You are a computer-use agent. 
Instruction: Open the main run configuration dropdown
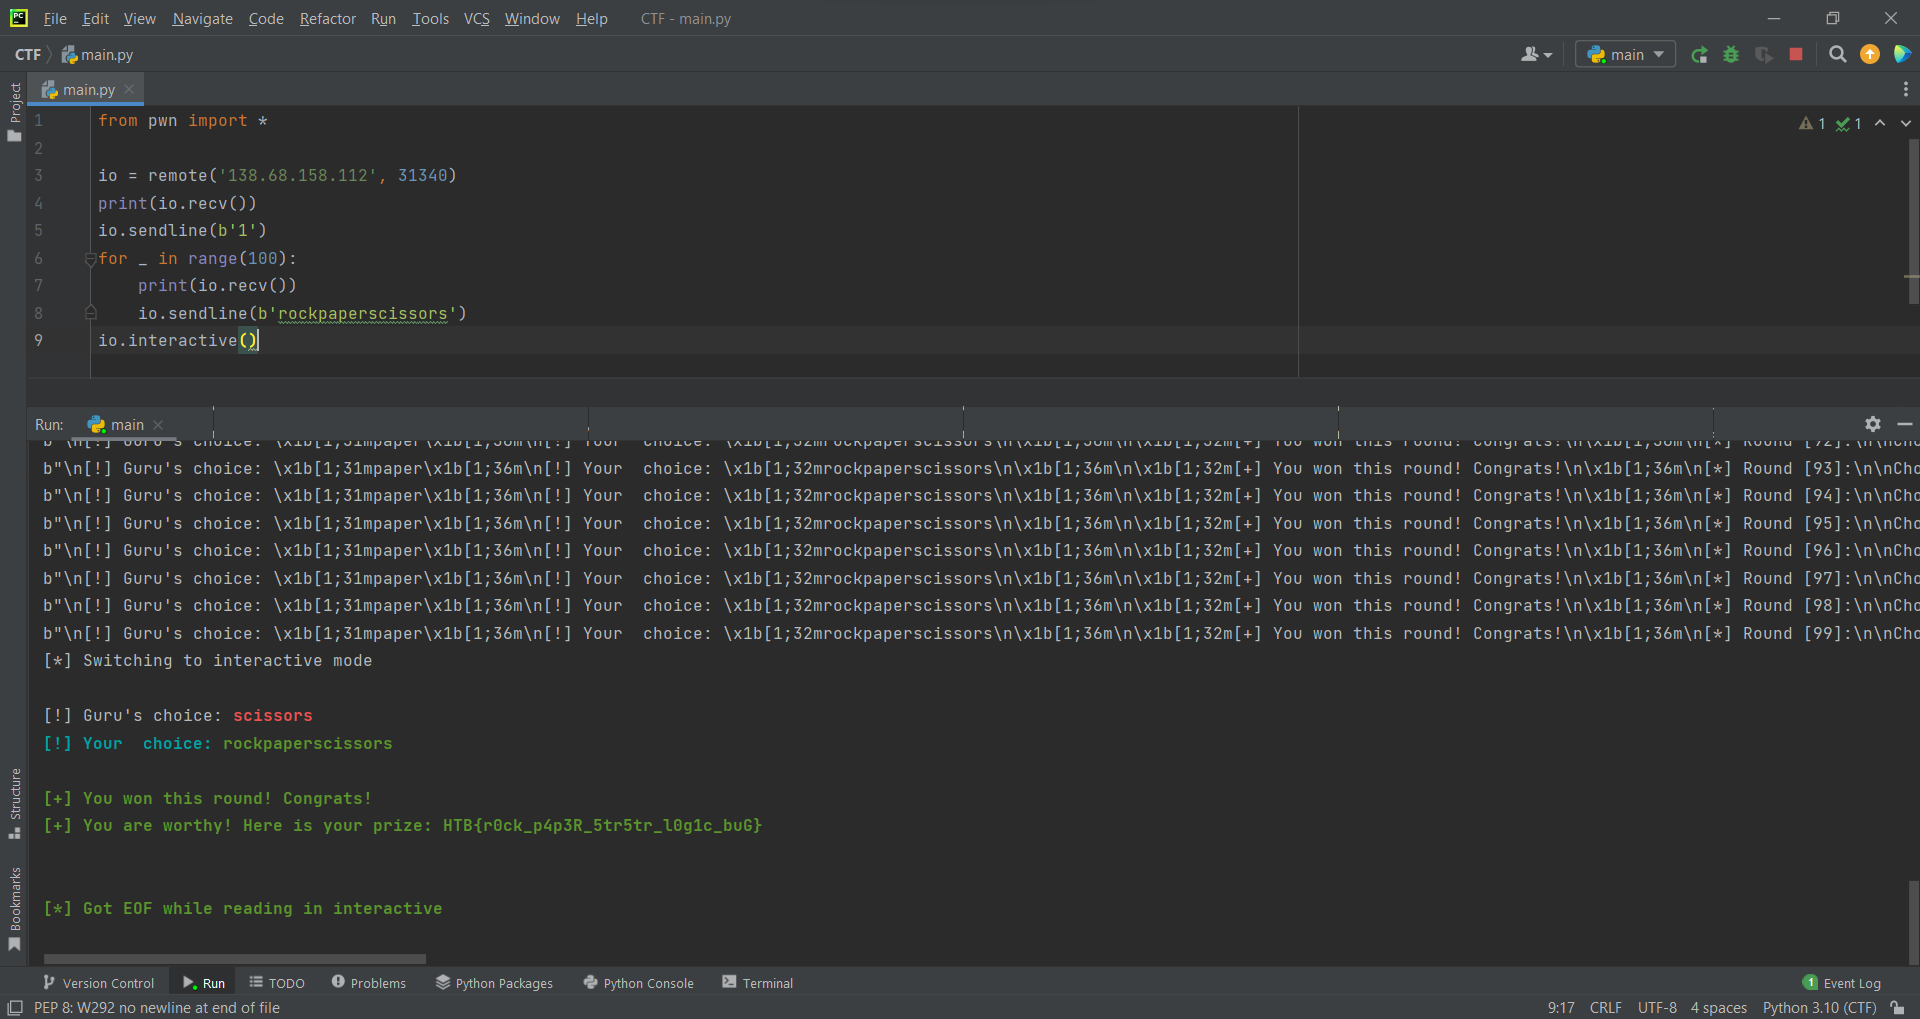(x=1624, y=54)
